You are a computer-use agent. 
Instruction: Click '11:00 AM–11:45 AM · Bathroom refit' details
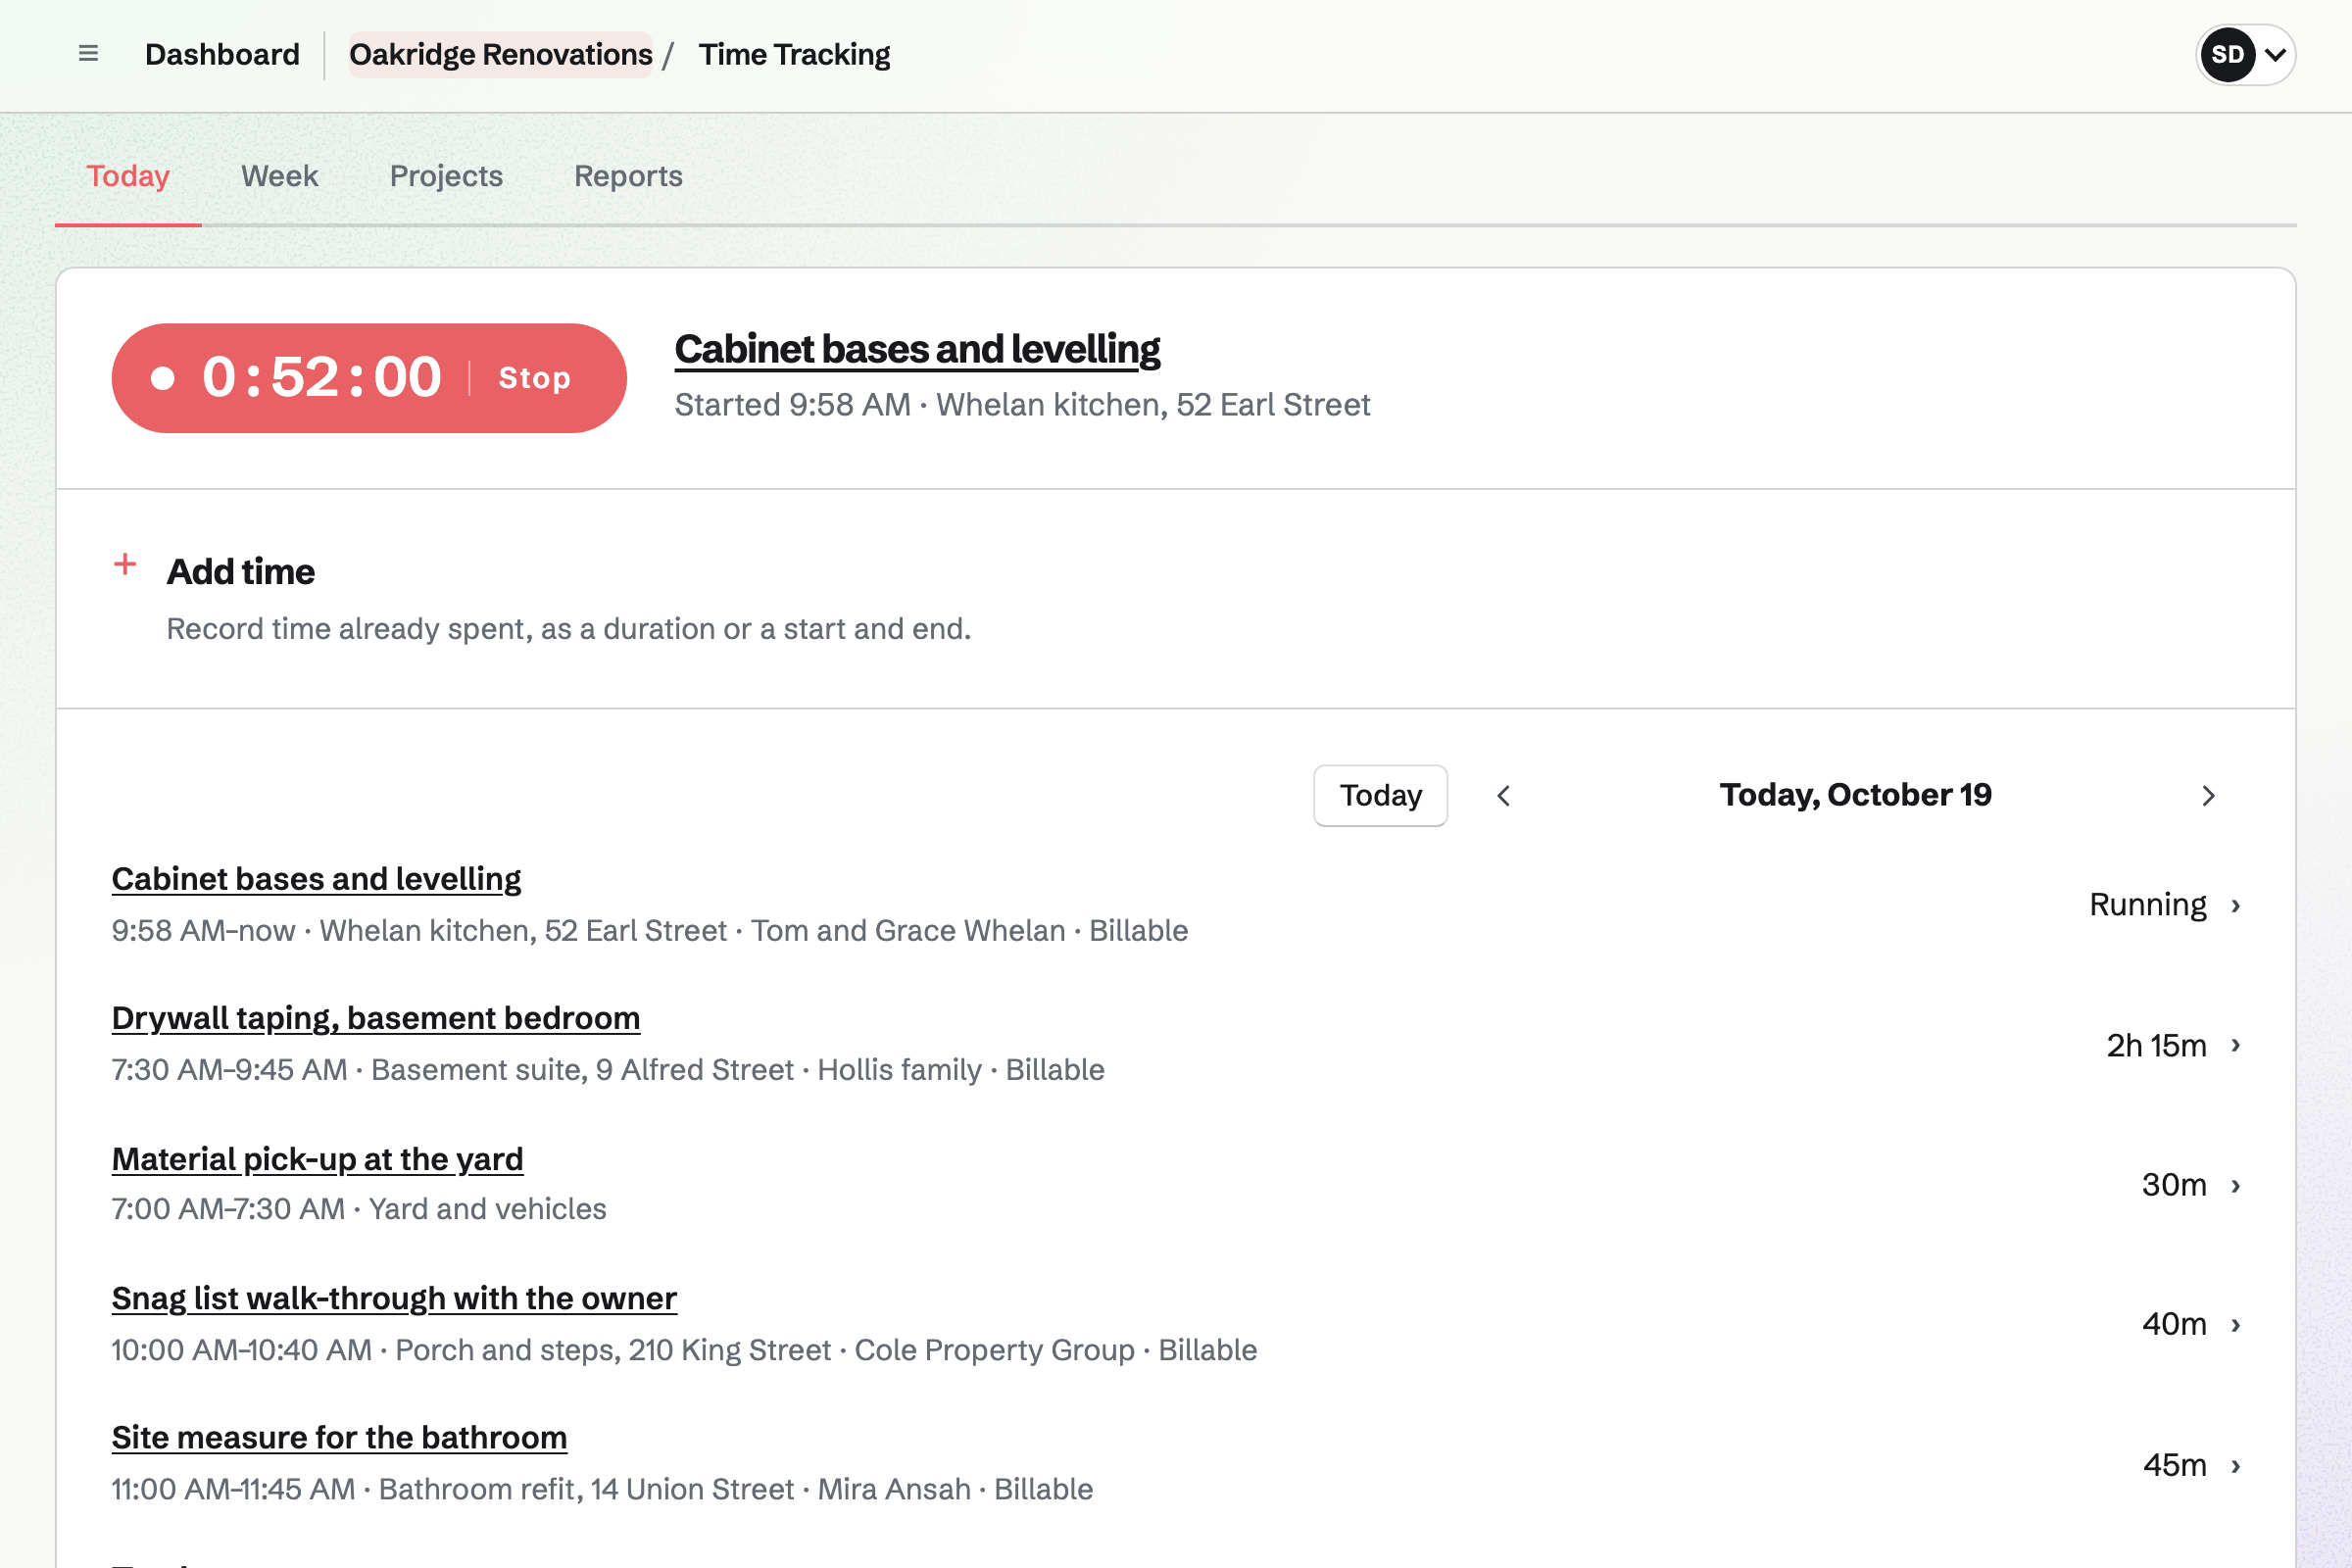pos(602,1489)
